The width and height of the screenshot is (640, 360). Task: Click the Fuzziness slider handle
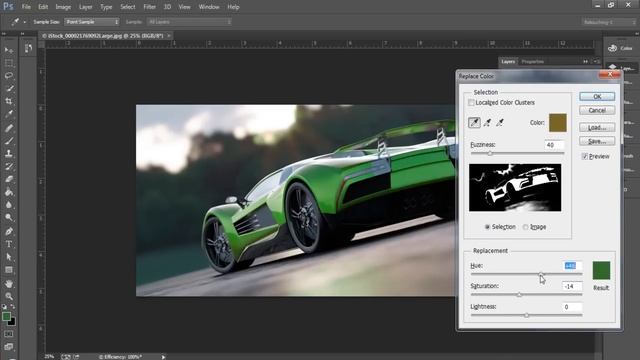[x=490, y=153]
